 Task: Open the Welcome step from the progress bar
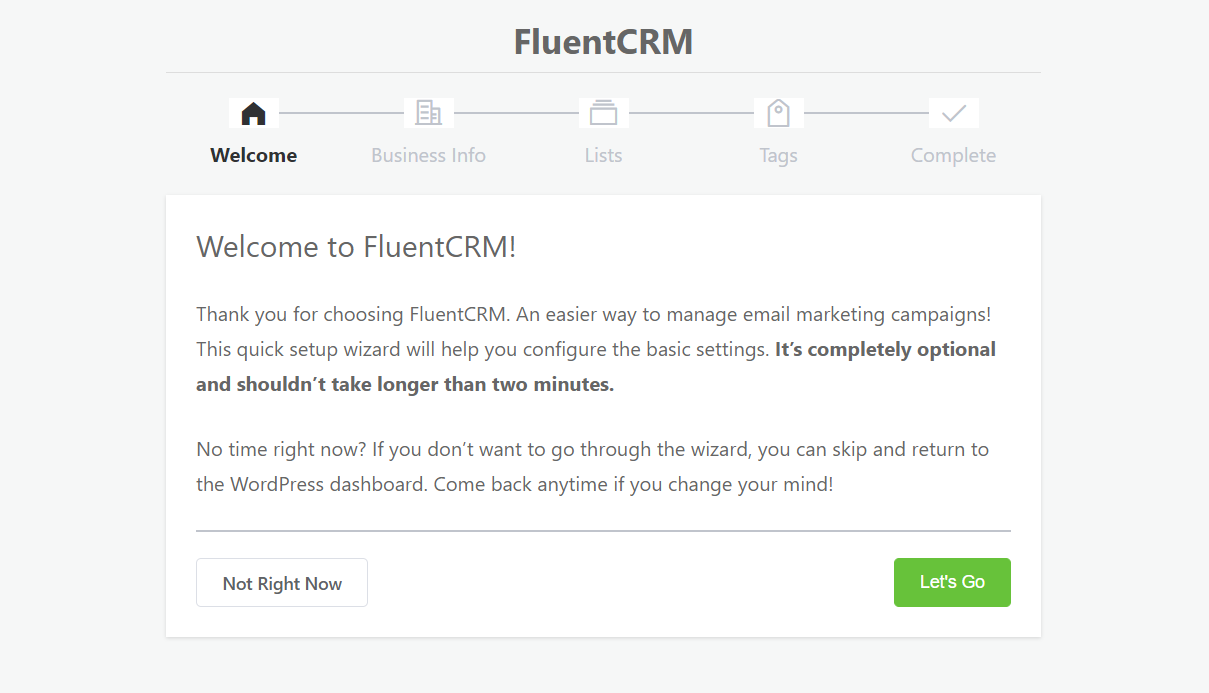point(253,130)
